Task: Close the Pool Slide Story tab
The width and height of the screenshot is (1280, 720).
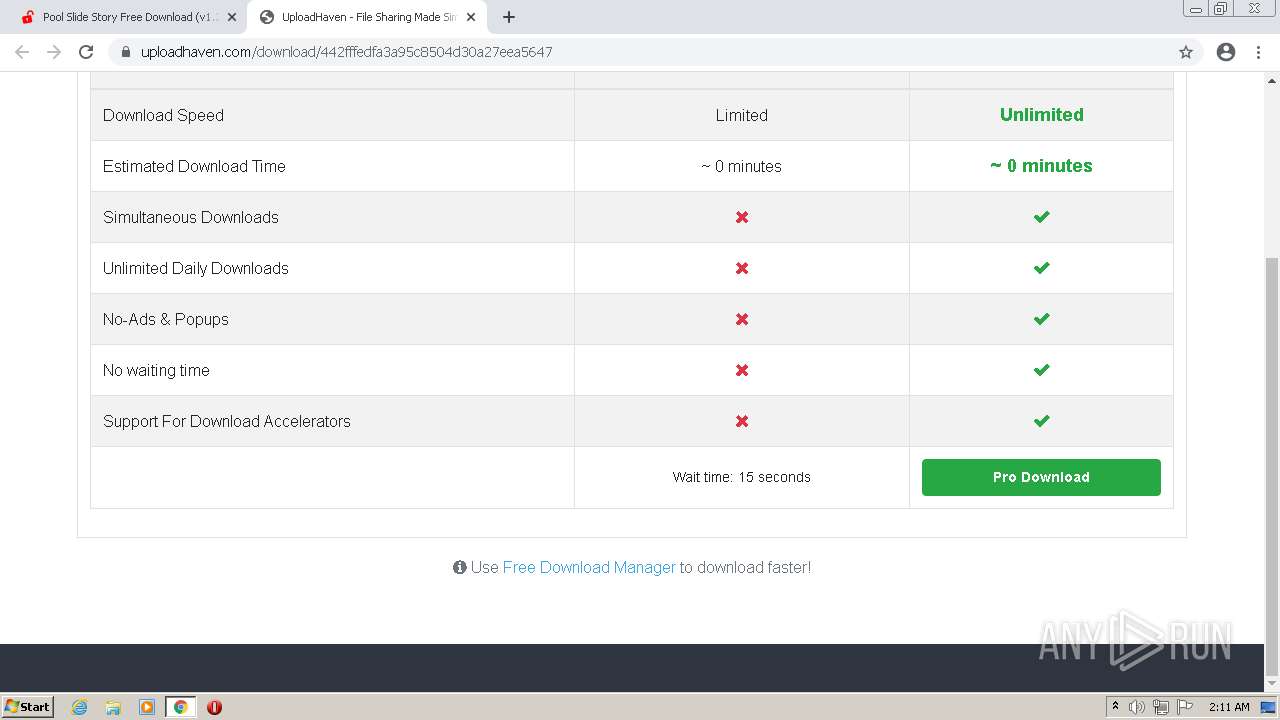Action: 231,17
